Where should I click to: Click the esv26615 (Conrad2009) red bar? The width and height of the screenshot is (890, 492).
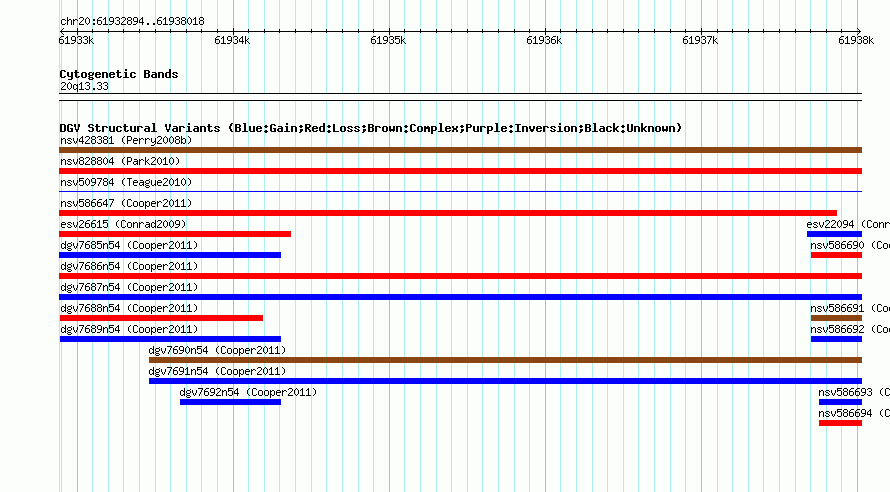click(x=175, y=234)
